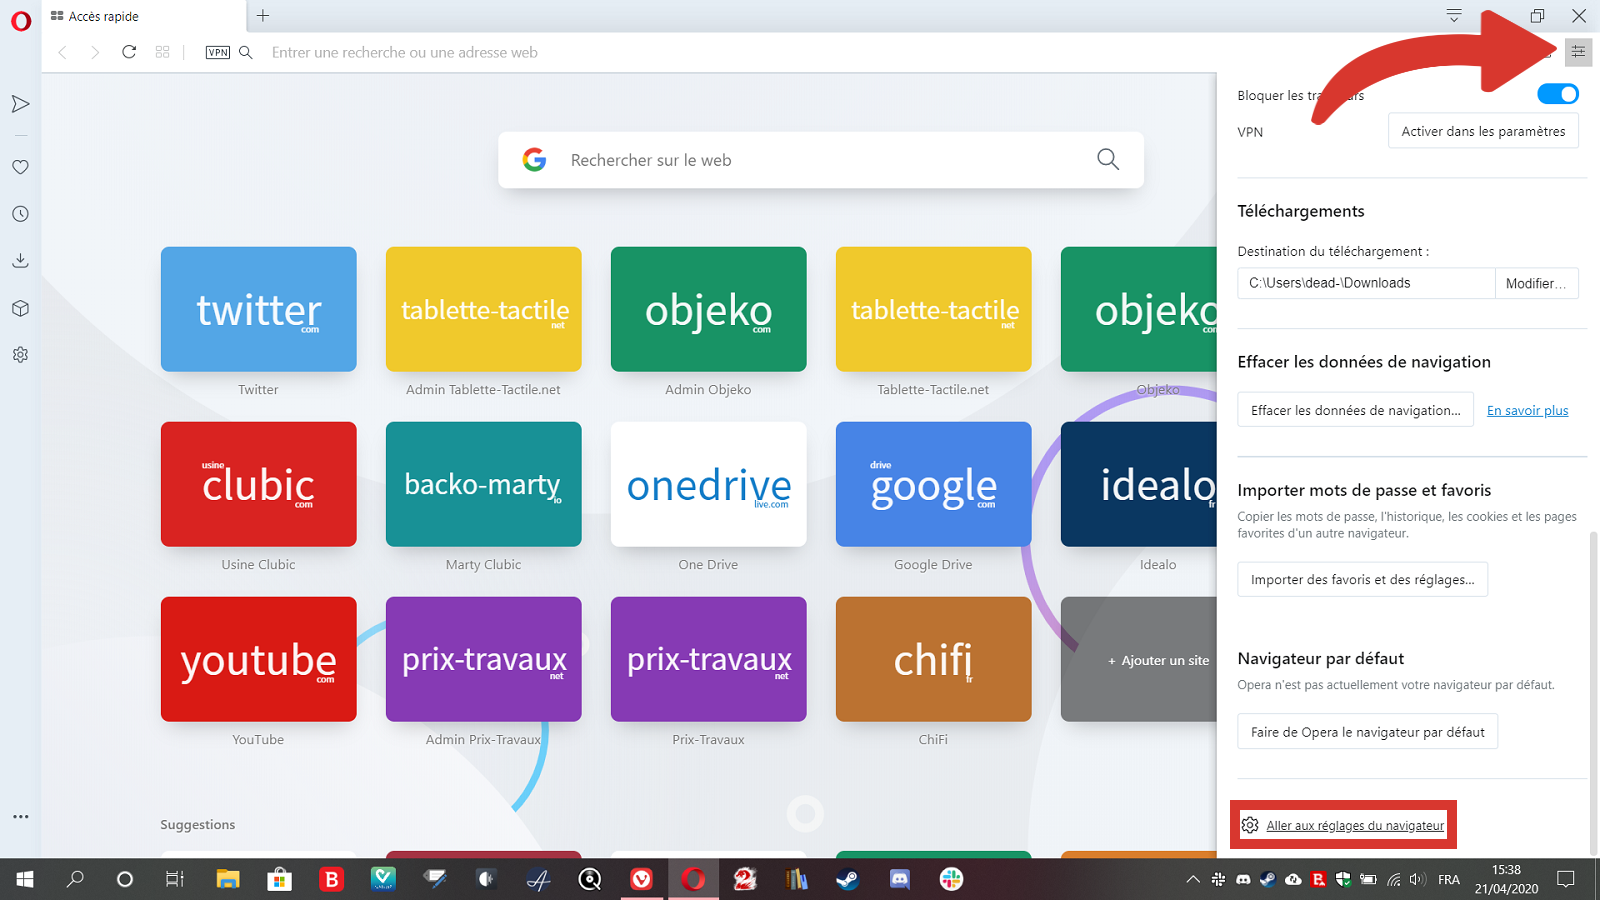Open the tab list dropdown in titlebar
Viewport: 1600px width, 900px height.
(1454, 16)
